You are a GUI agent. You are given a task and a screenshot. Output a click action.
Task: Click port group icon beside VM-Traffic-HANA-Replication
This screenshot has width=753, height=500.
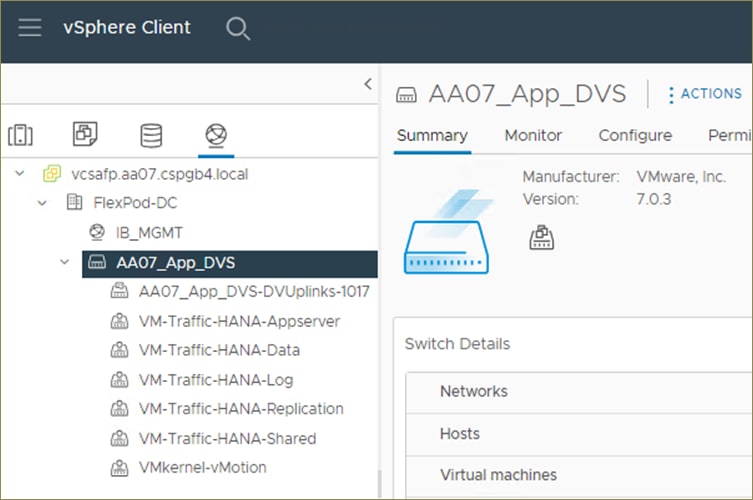(x=120, y=409)
